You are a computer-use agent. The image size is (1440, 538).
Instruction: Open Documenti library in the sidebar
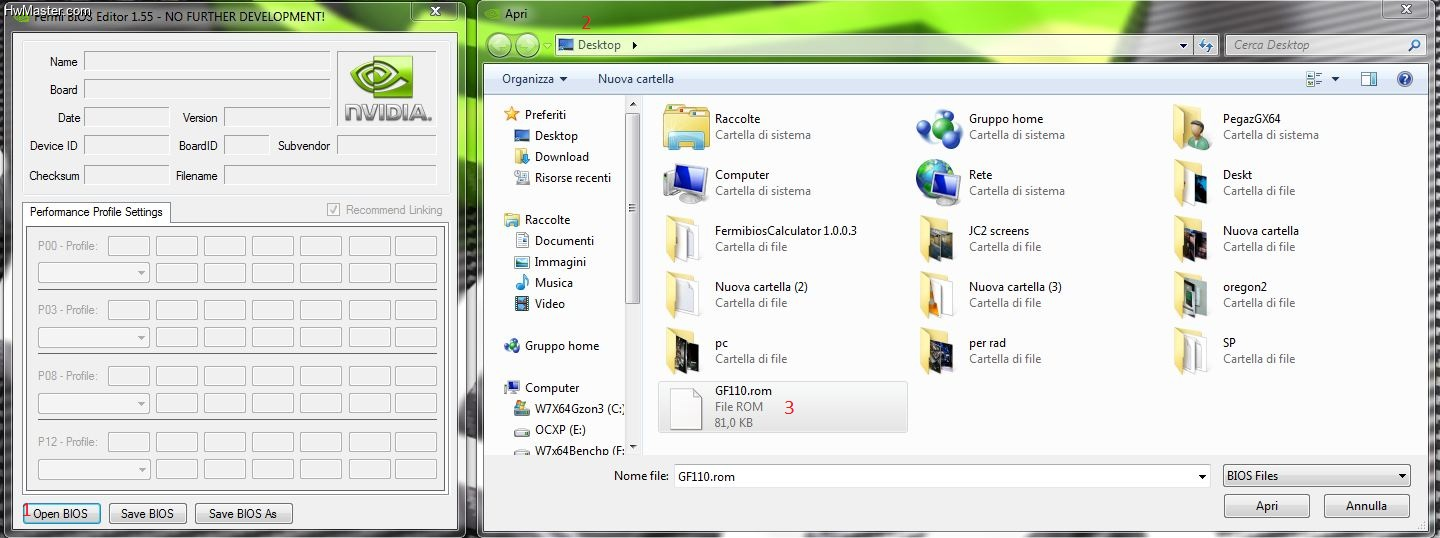point(564,241)
